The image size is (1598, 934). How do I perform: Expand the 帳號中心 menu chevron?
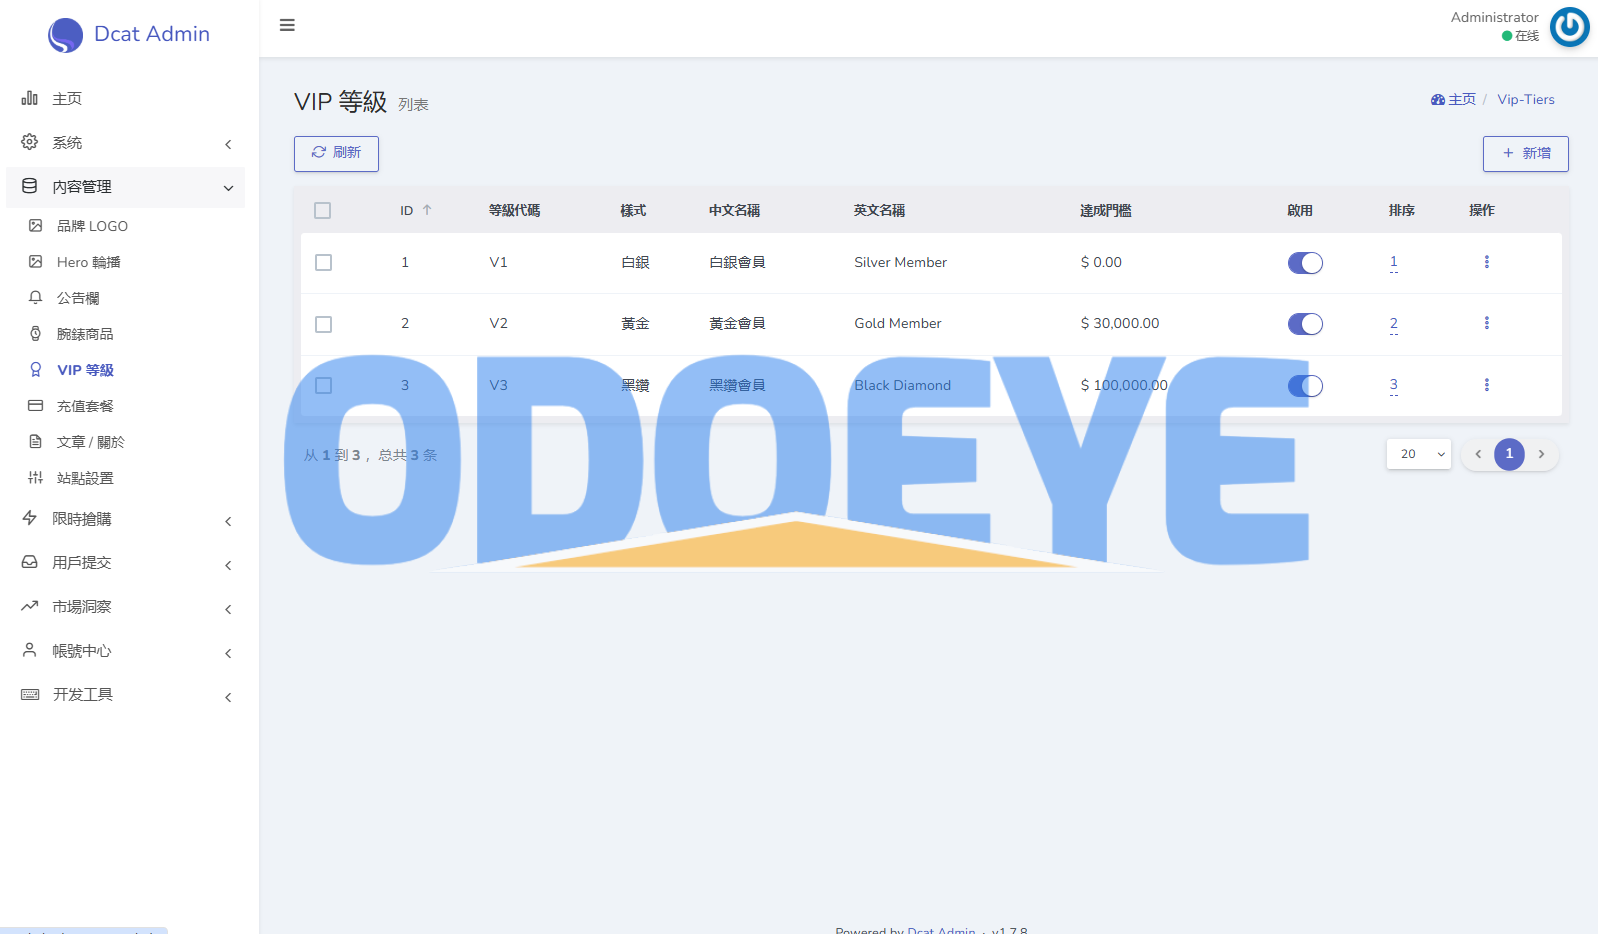coord(228,653)
